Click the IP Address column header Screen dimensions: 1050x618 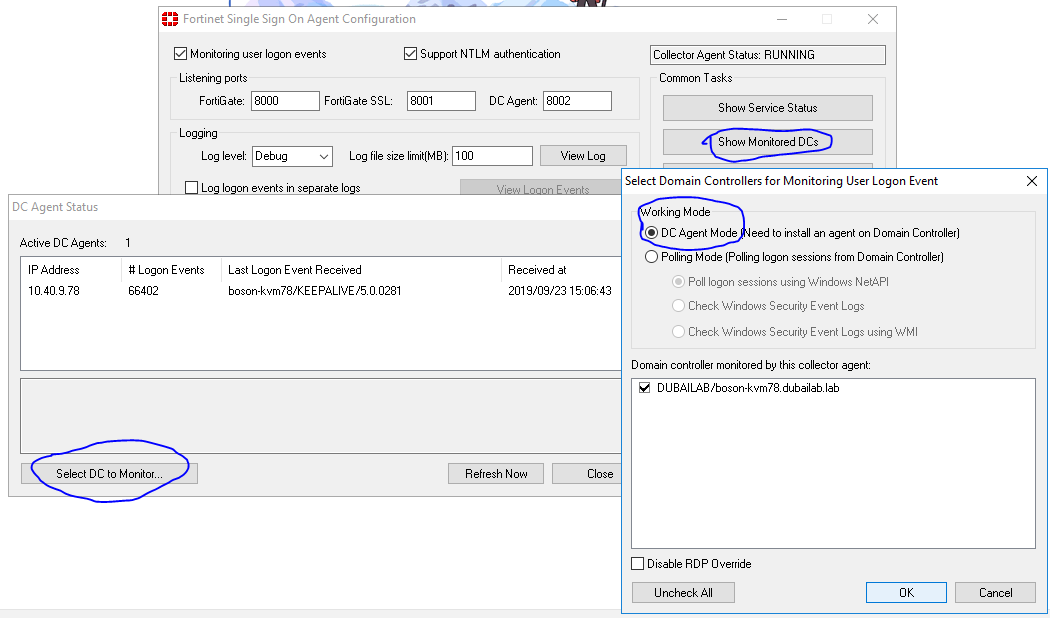(71, 270)
